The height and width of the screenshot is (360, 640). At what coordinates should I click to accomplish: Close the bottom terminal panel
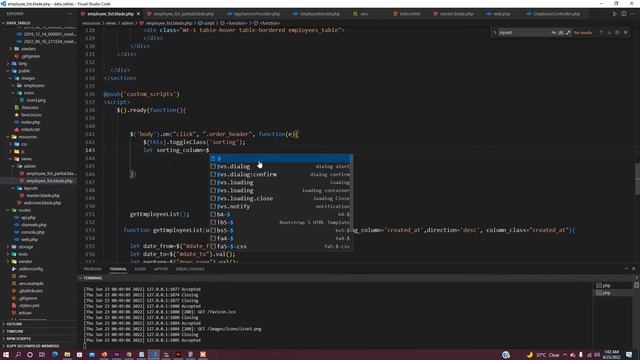633,269
